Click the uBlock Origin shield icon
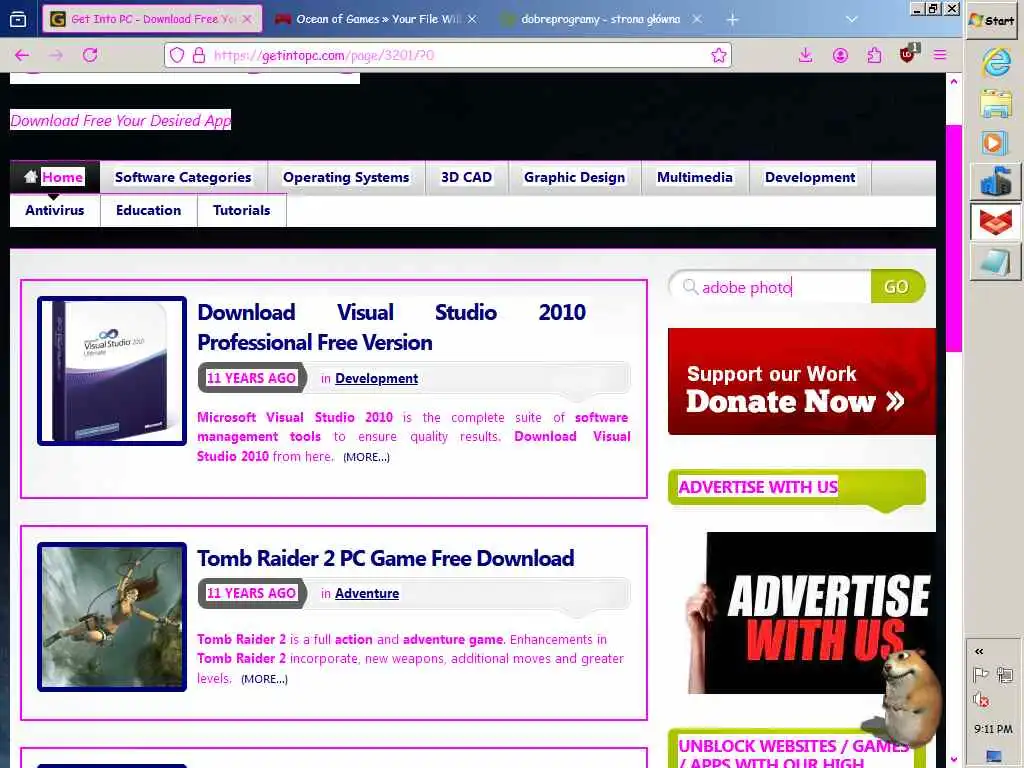This screenshot has height=768, width=1024. pyautogui.click(x=908, y=55)
